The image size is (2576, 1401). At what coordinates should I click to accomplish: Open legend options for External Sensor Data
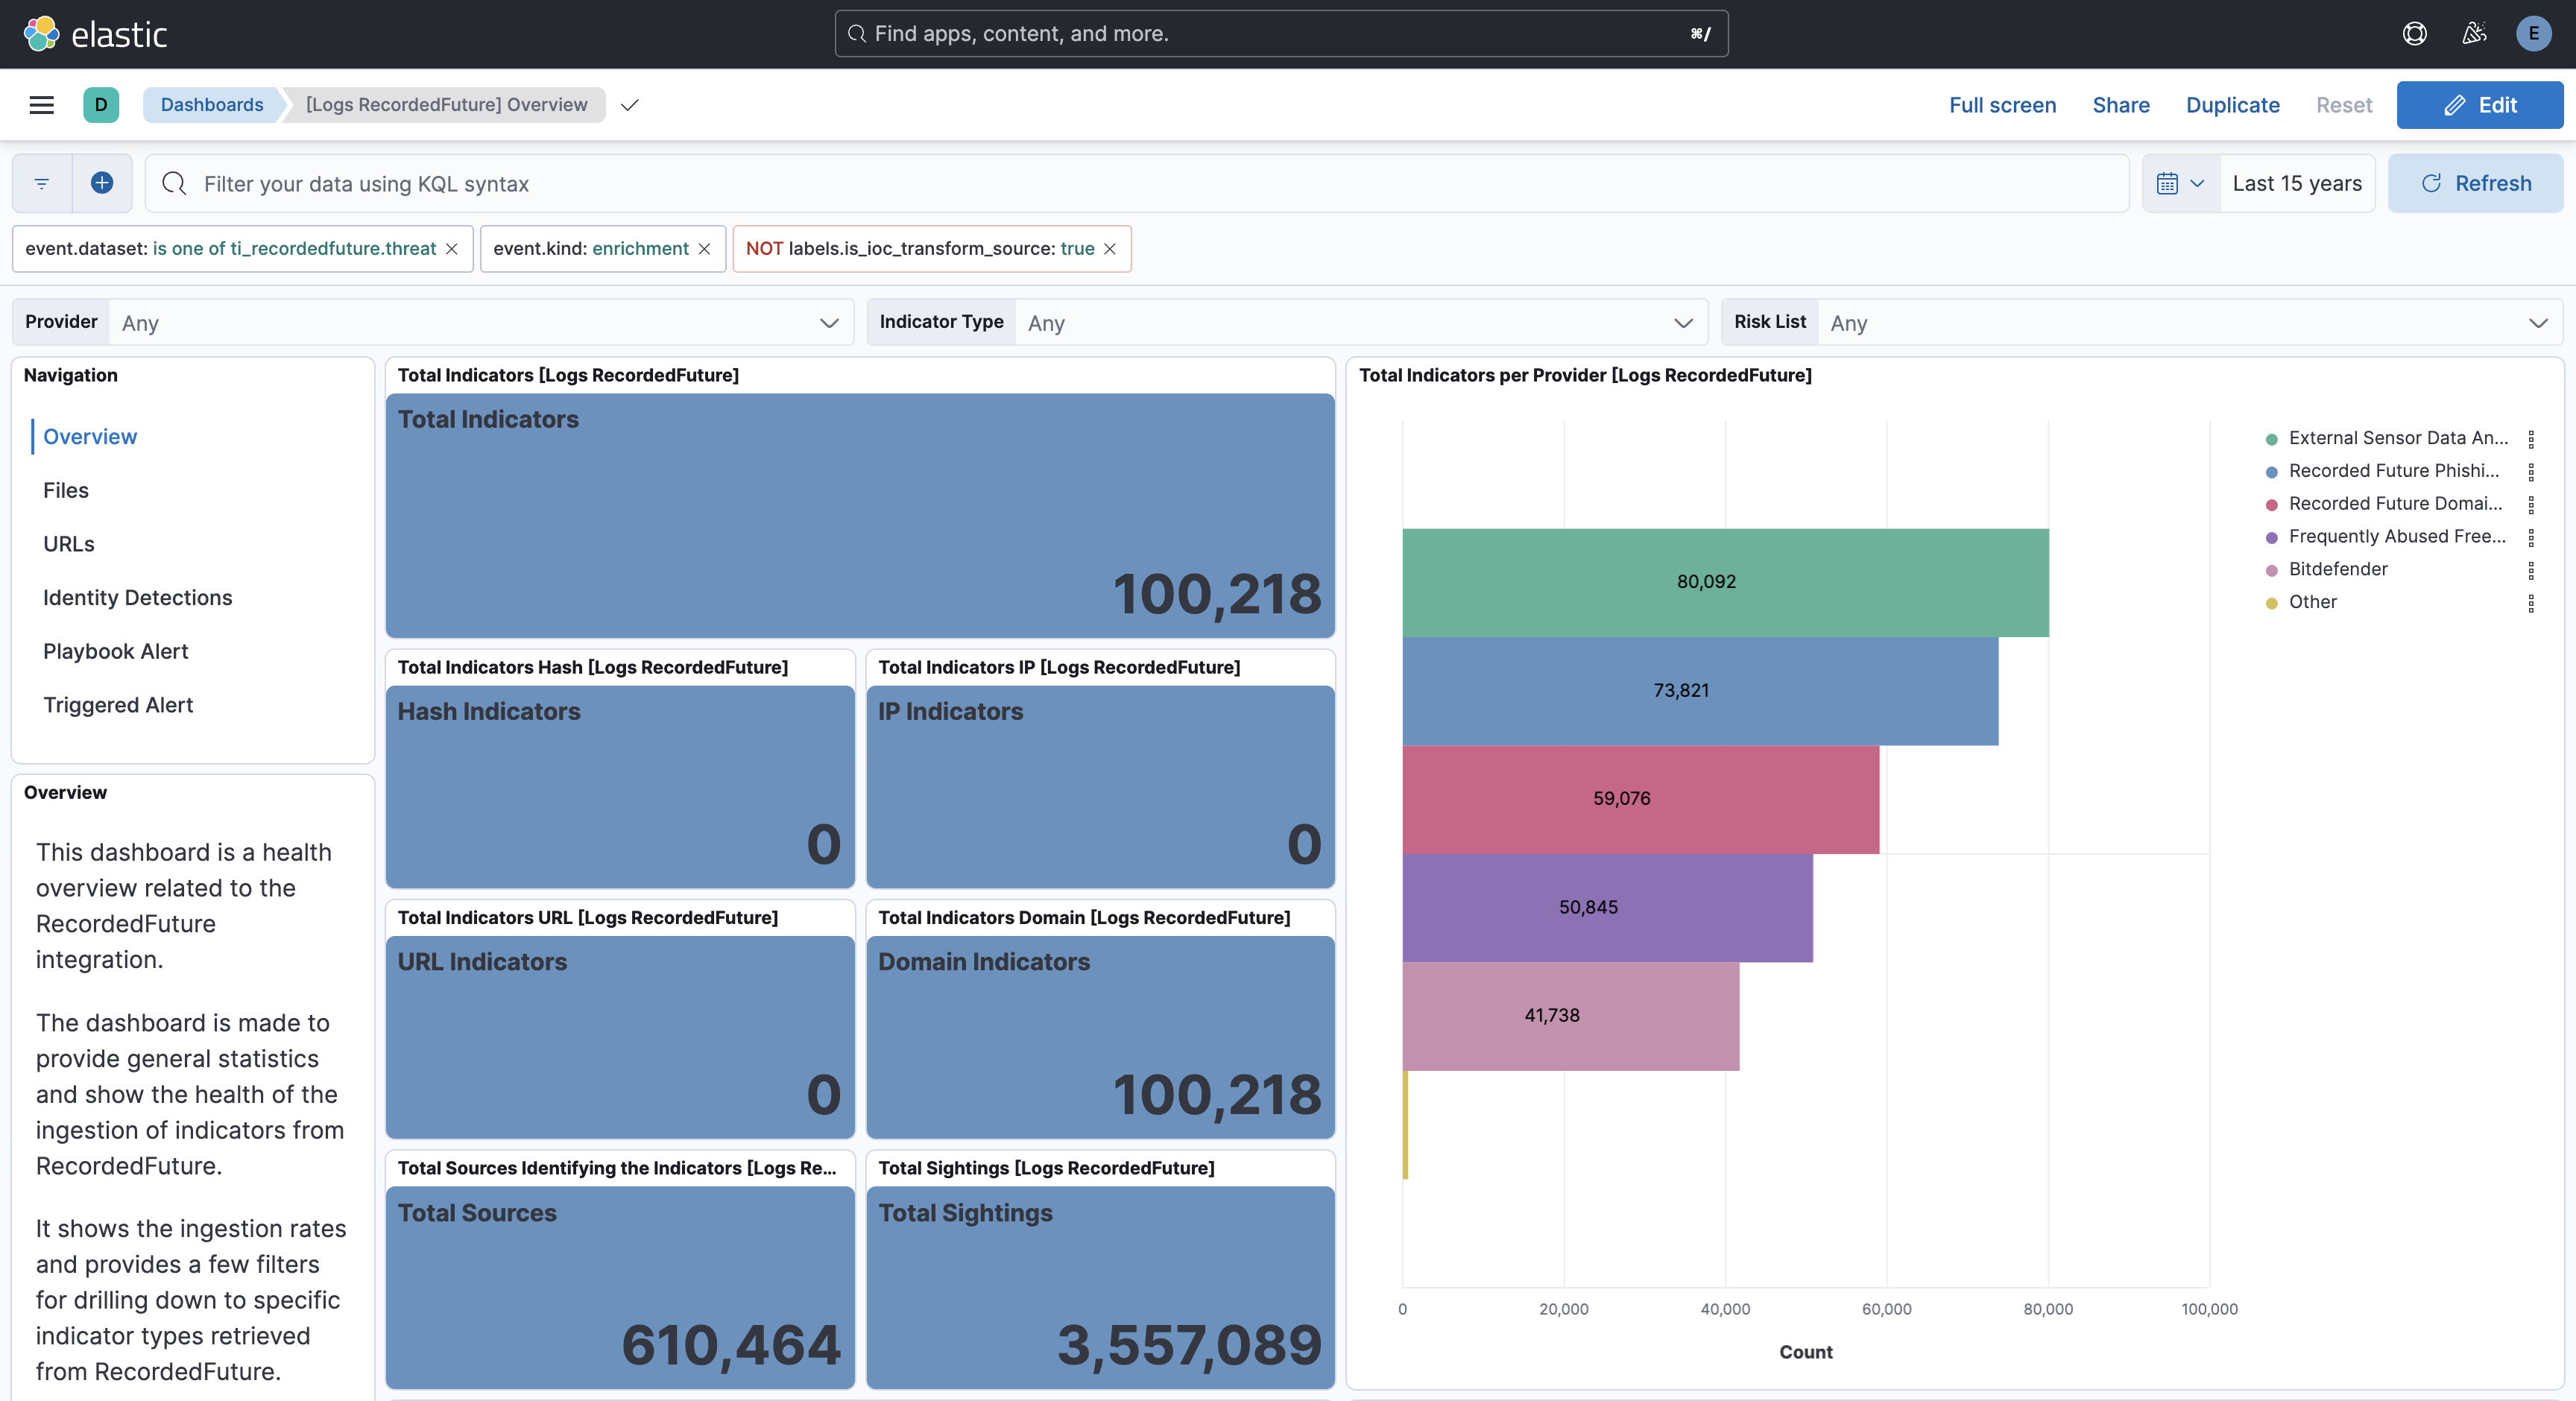click(2531, 439)
